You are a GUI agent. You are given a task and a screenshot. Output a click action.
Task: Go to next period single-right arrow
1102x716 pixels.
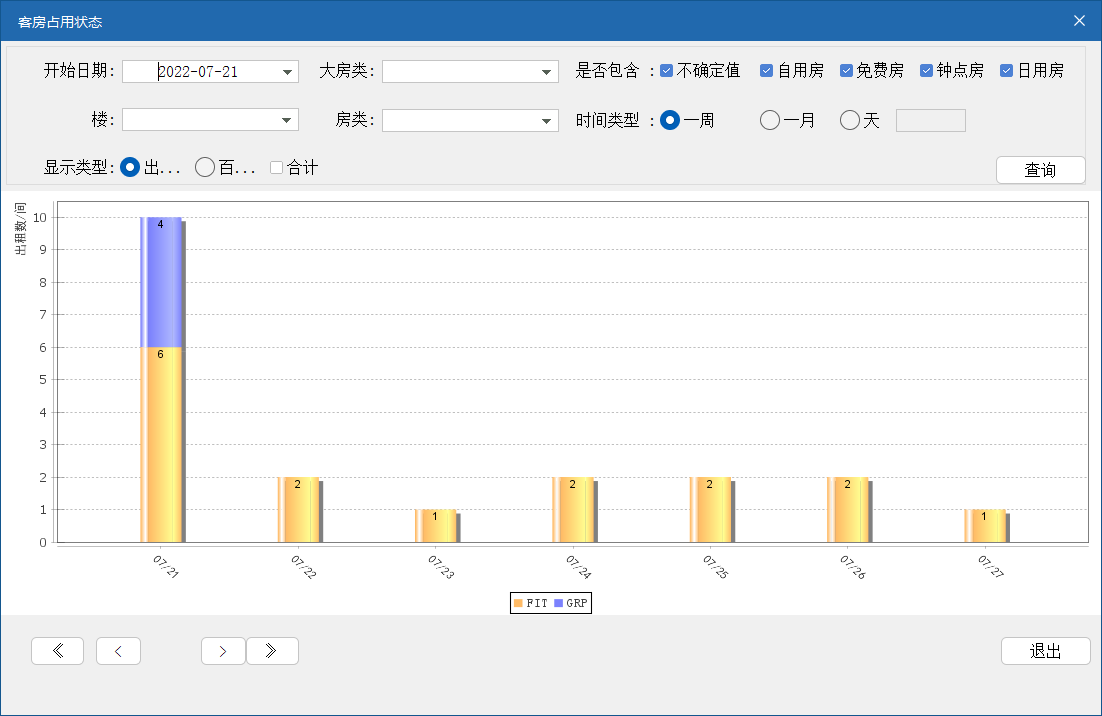click(x=223, y=651)
